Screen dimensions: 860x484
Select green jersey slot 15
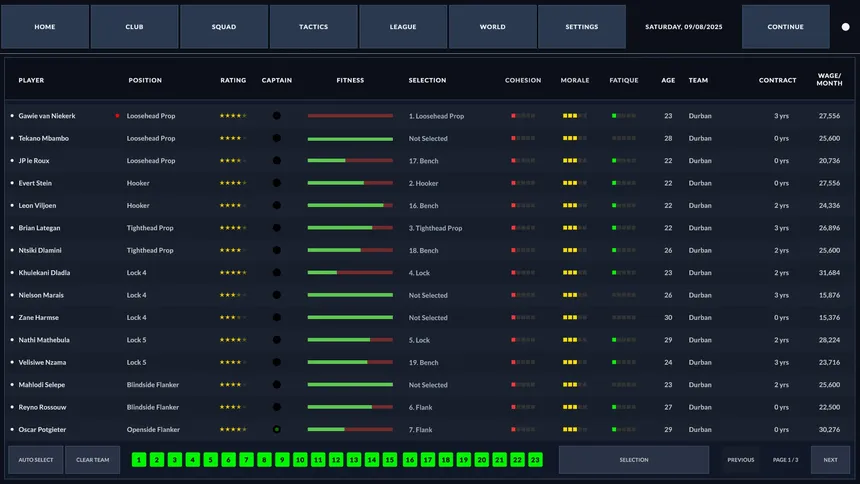390,460
